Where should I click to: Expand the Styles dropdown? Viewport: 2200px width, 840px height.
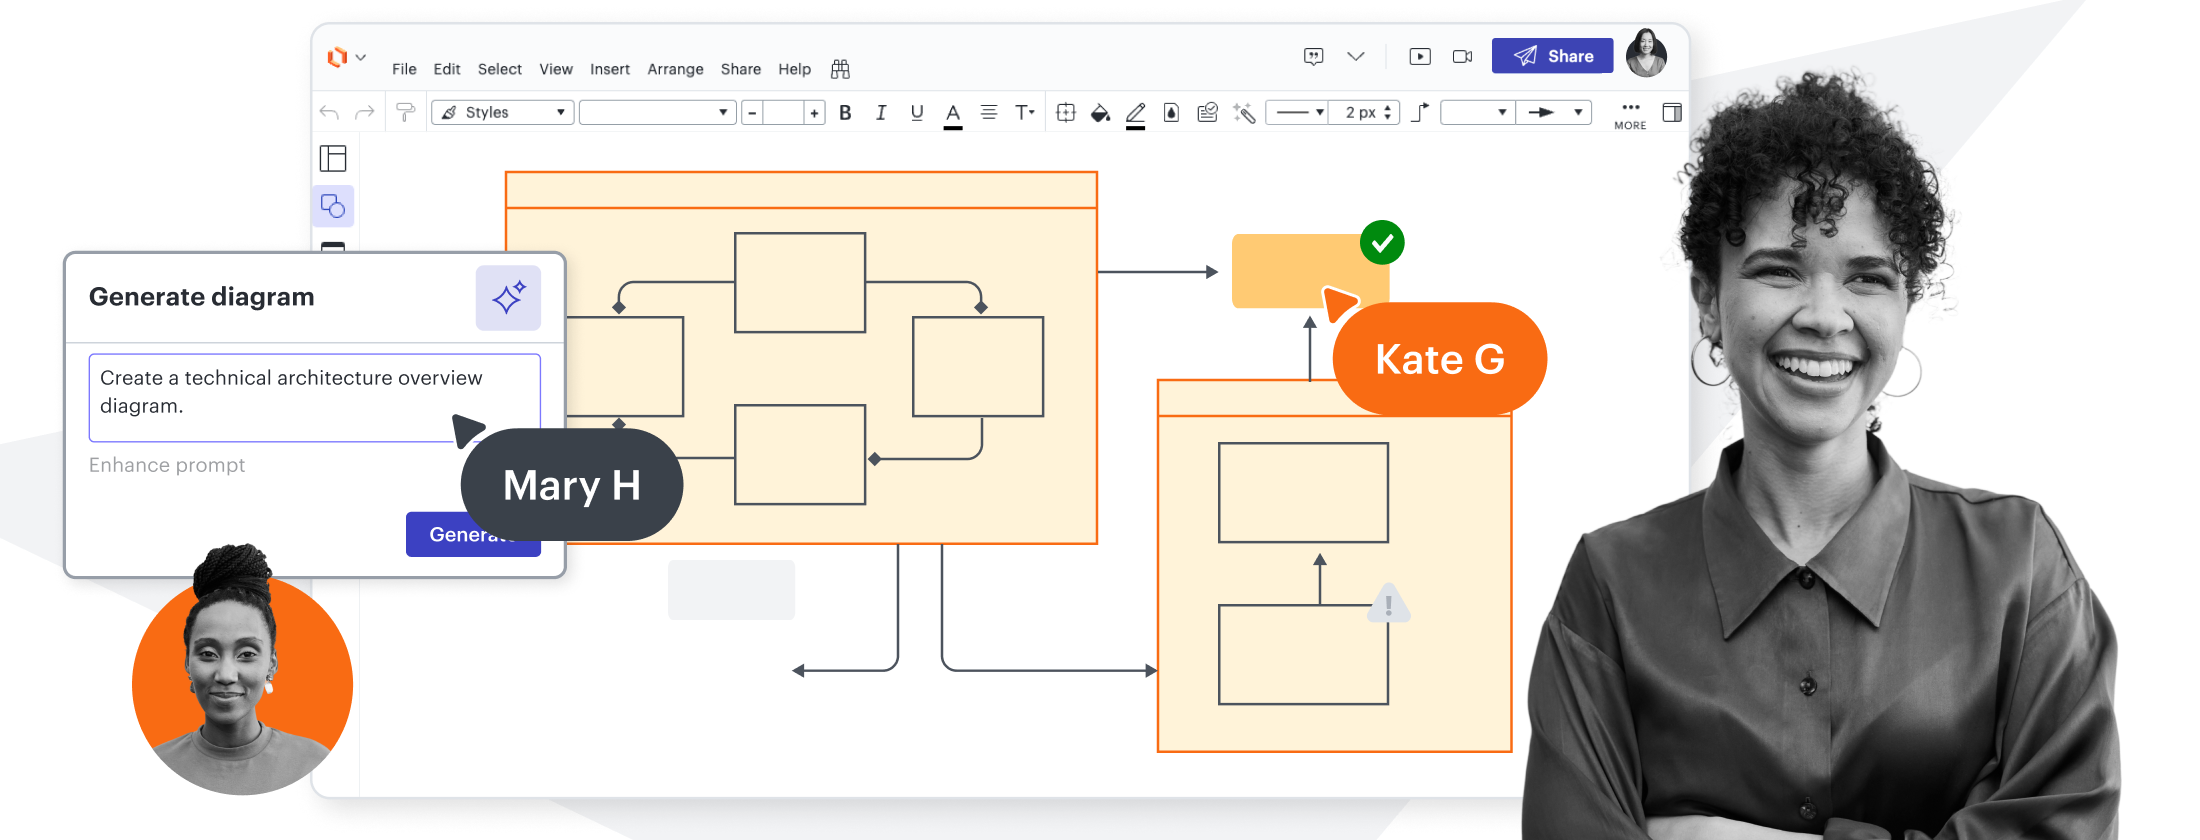(x=503, y=113)
